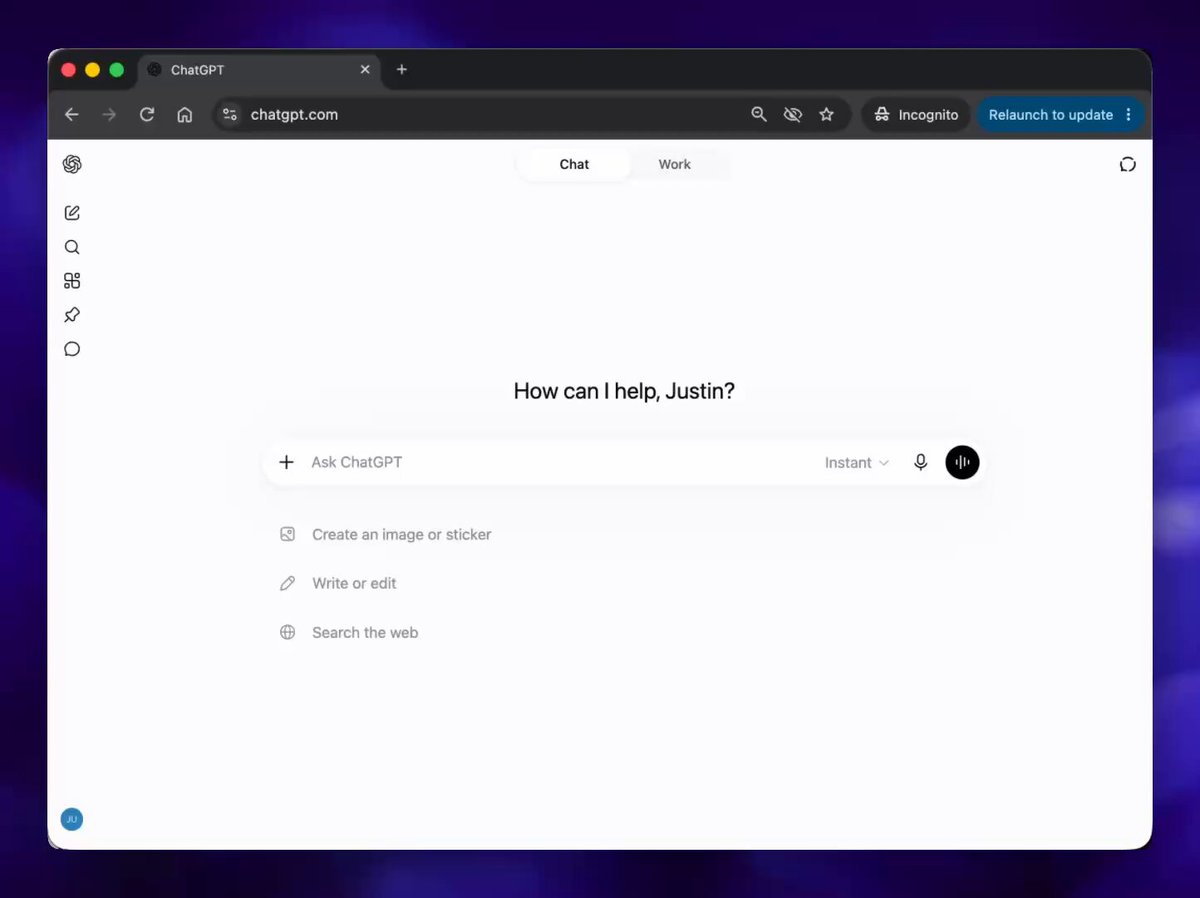This screenshot has width=1200, height=898.
Task: Switch to the Work tab
Action: tap(675, 164)
